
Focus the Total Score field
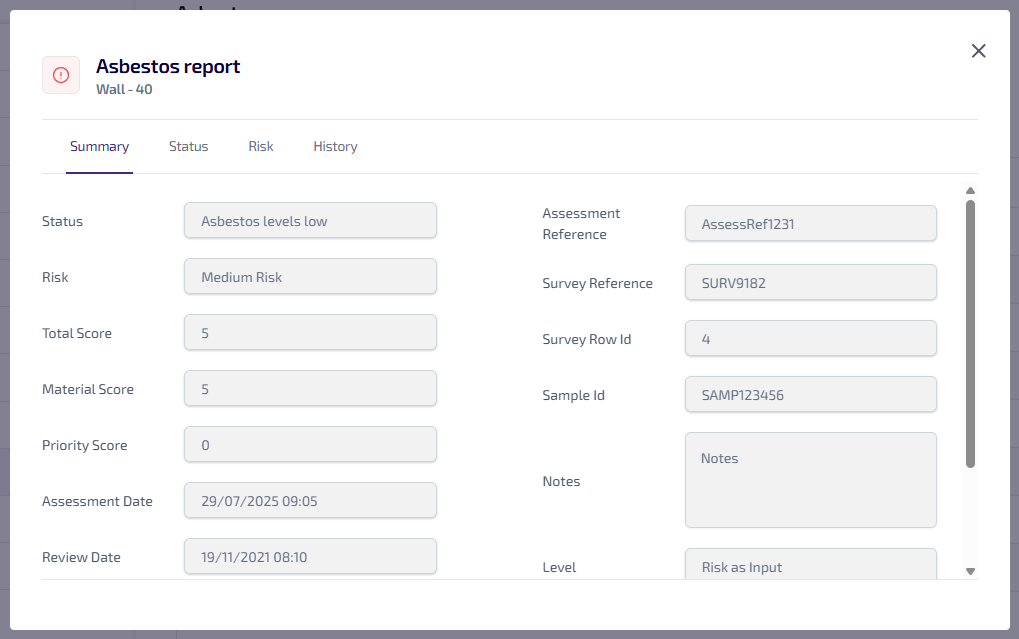(x=310, y=333)
